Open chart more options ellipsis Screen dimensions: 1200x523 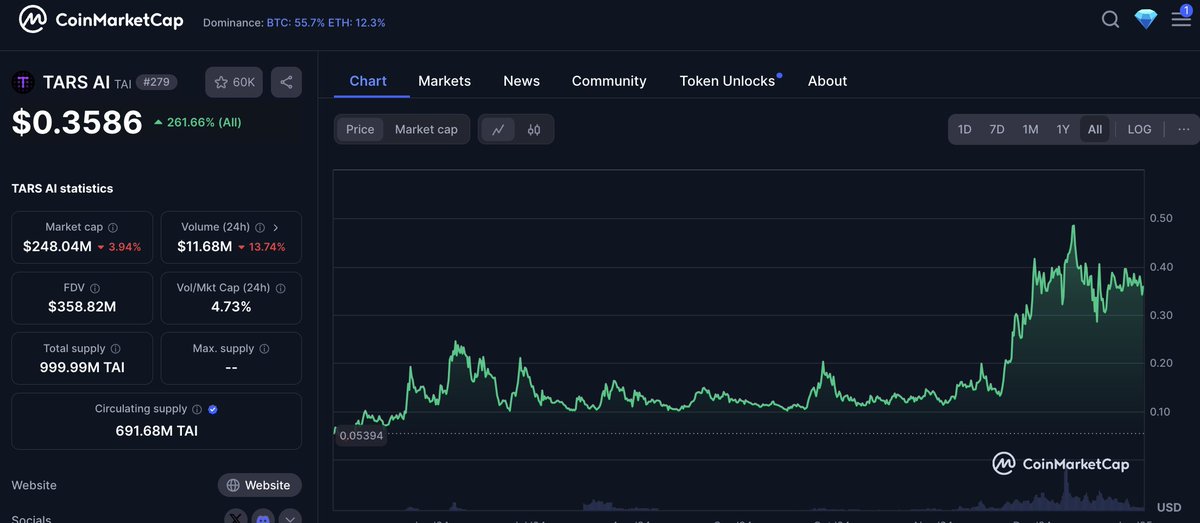(1184, 129)
